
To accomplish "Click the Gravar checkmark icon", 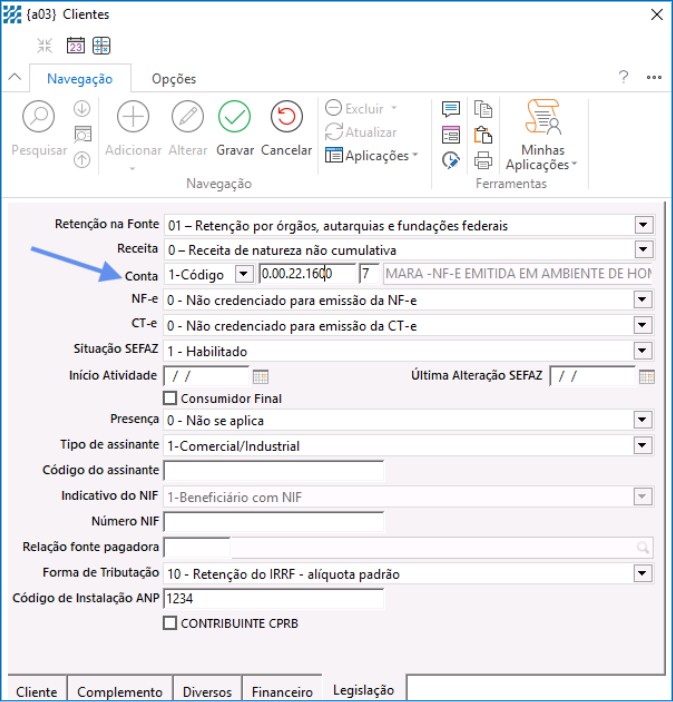I will 234,118.
